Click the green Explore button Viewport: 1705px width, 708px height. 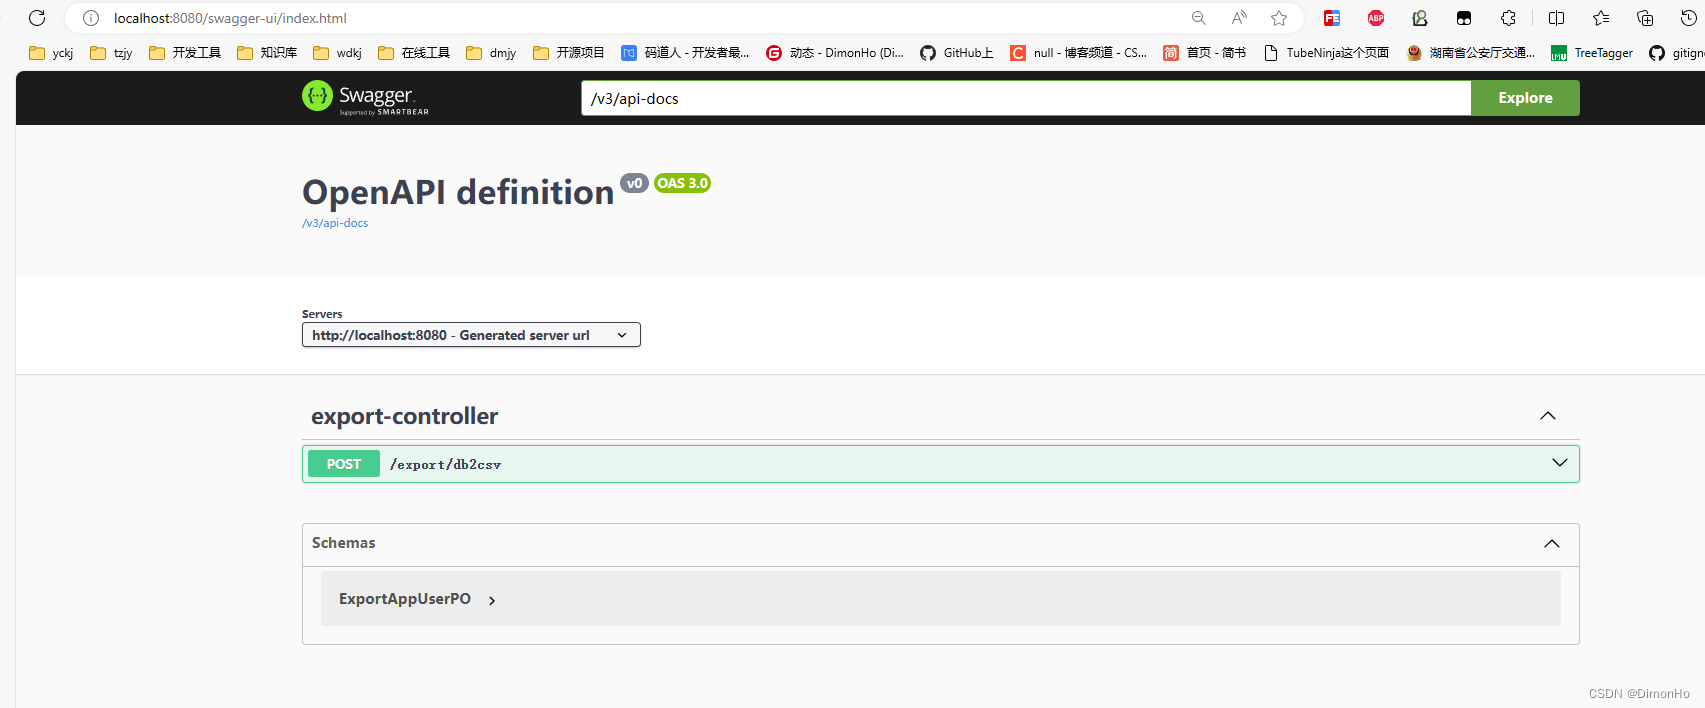1525,98
